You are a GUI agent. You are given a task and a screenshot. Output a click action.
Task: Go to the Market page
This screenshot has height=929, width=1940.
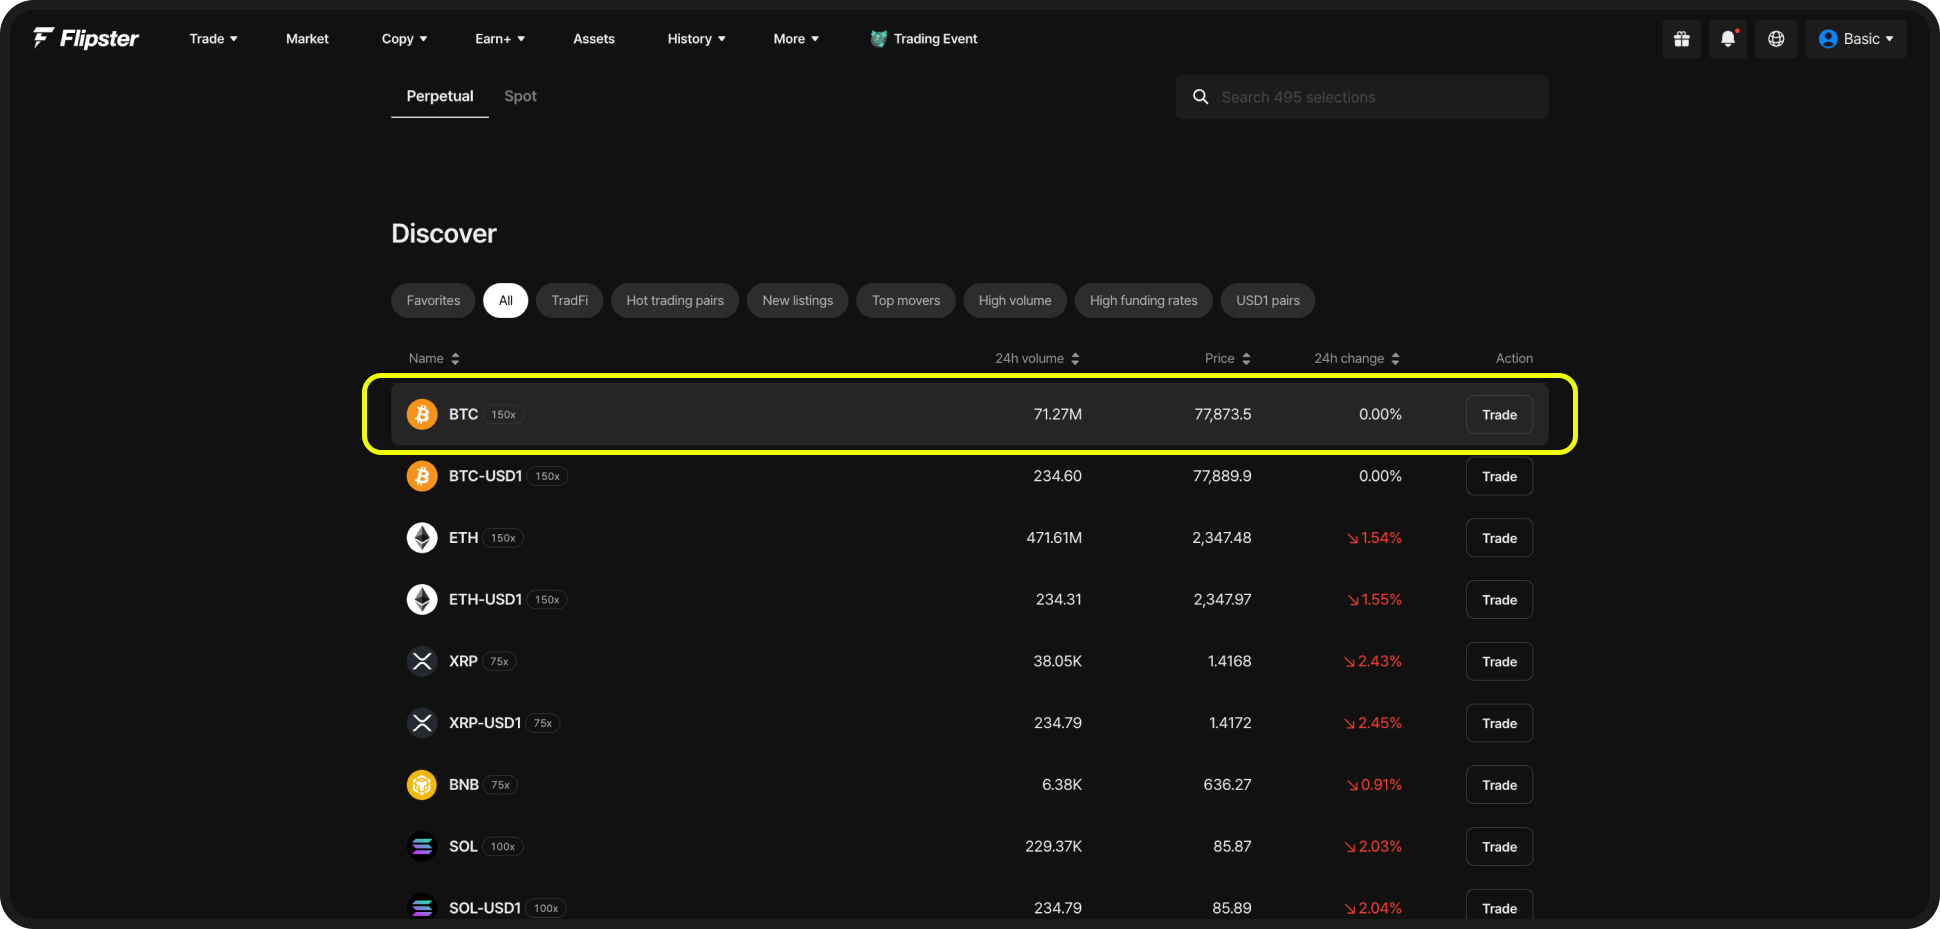tap(307, 39)
